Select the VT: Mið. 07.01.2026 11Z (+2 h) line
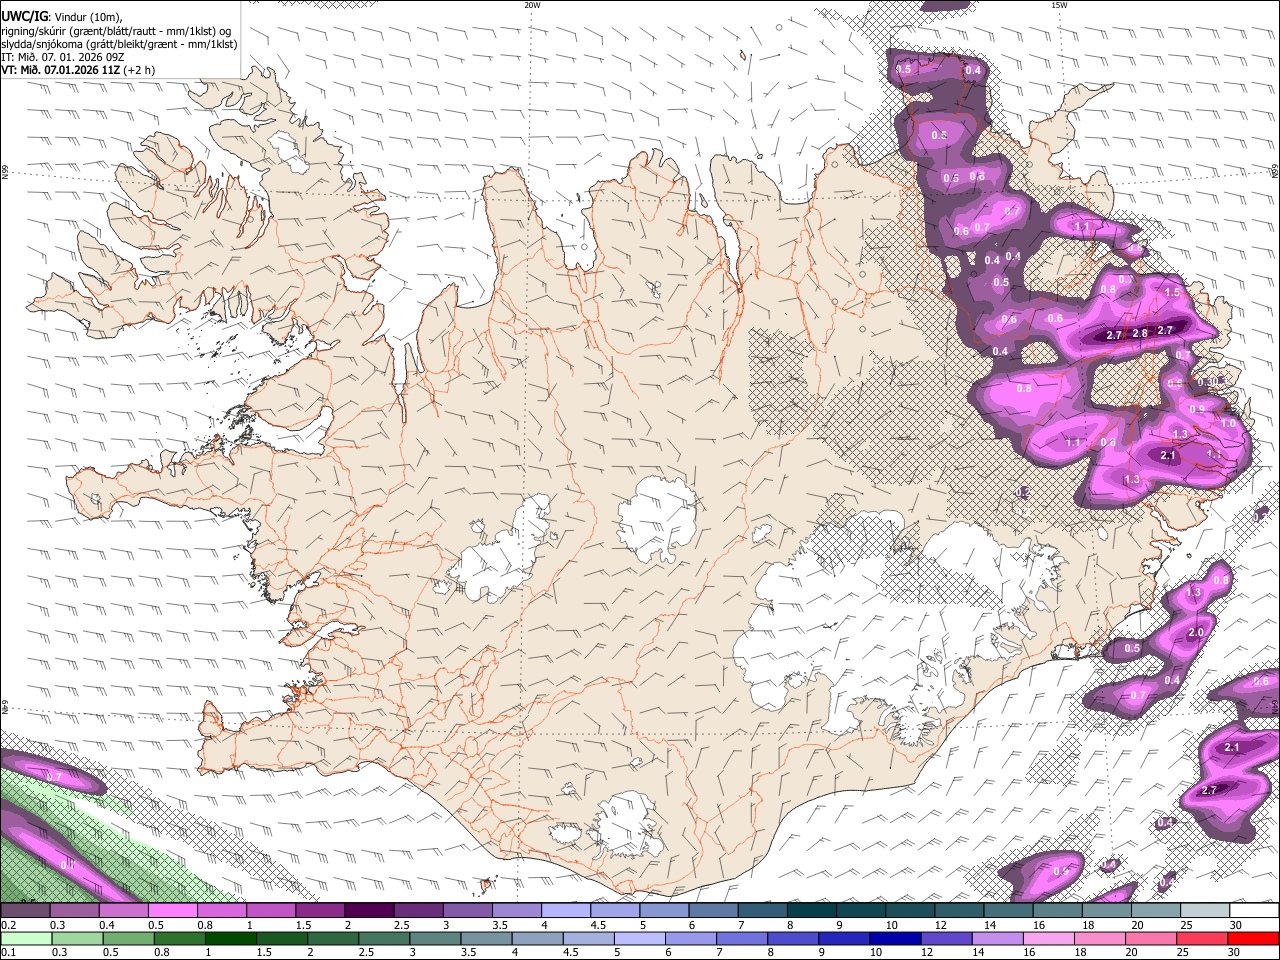 coord(78,70)
